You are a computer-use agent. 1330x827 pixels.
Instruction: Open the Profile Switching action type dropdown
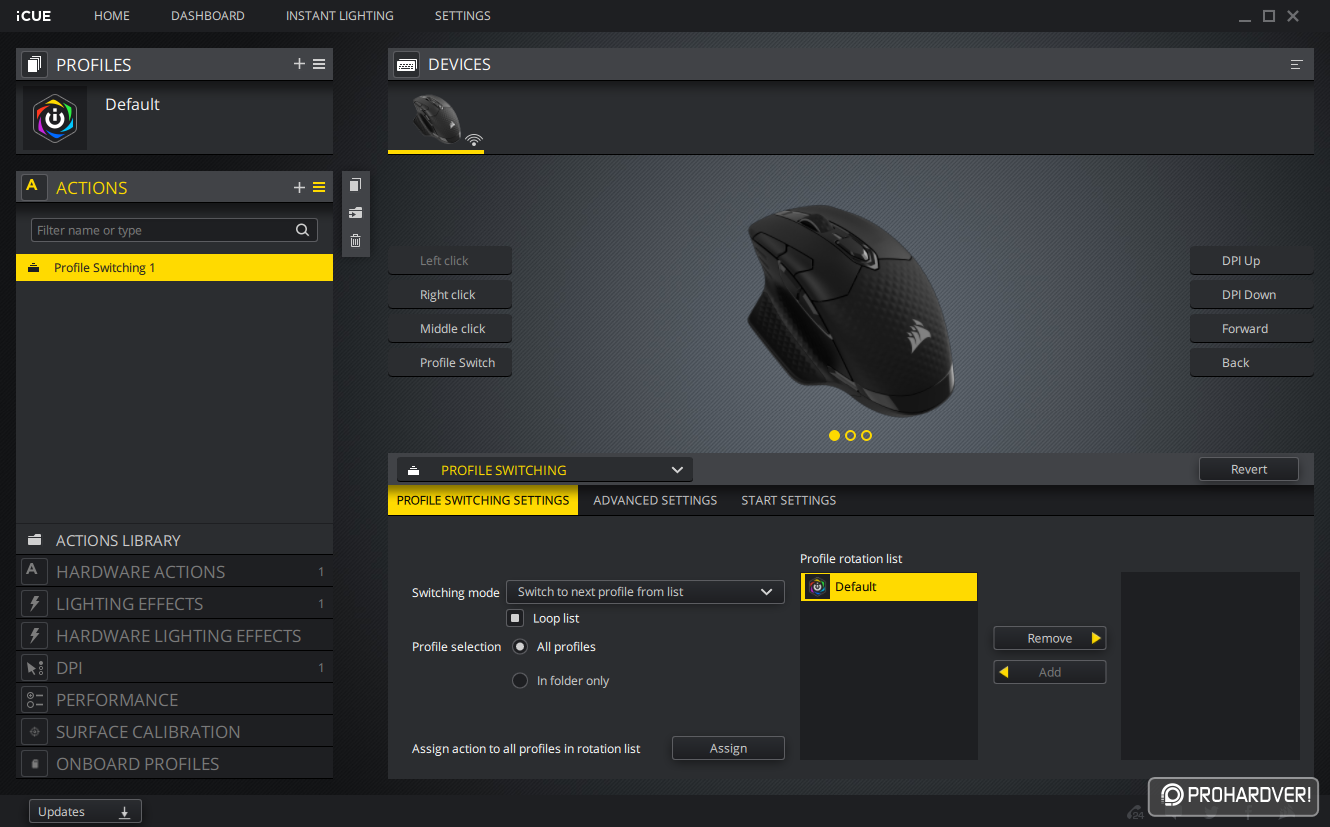point(545,470)
